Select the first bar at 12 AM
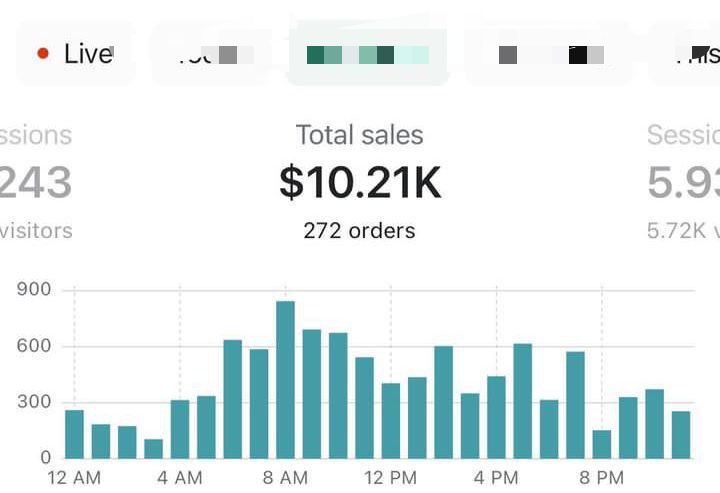This screenshot has height=493, width=720. 74,434
